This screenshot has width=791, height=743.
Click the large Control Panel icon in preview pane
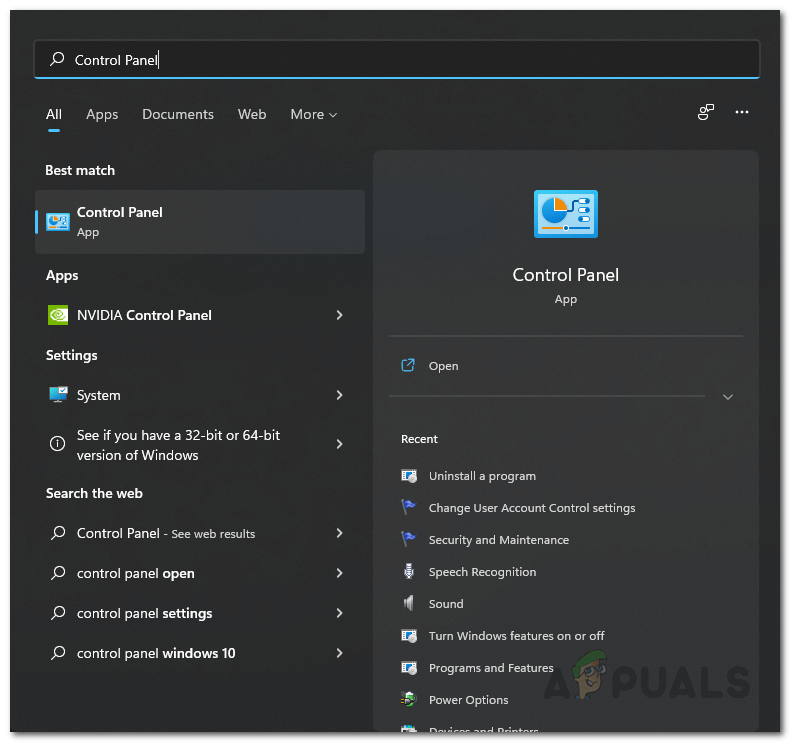point(566,214)
